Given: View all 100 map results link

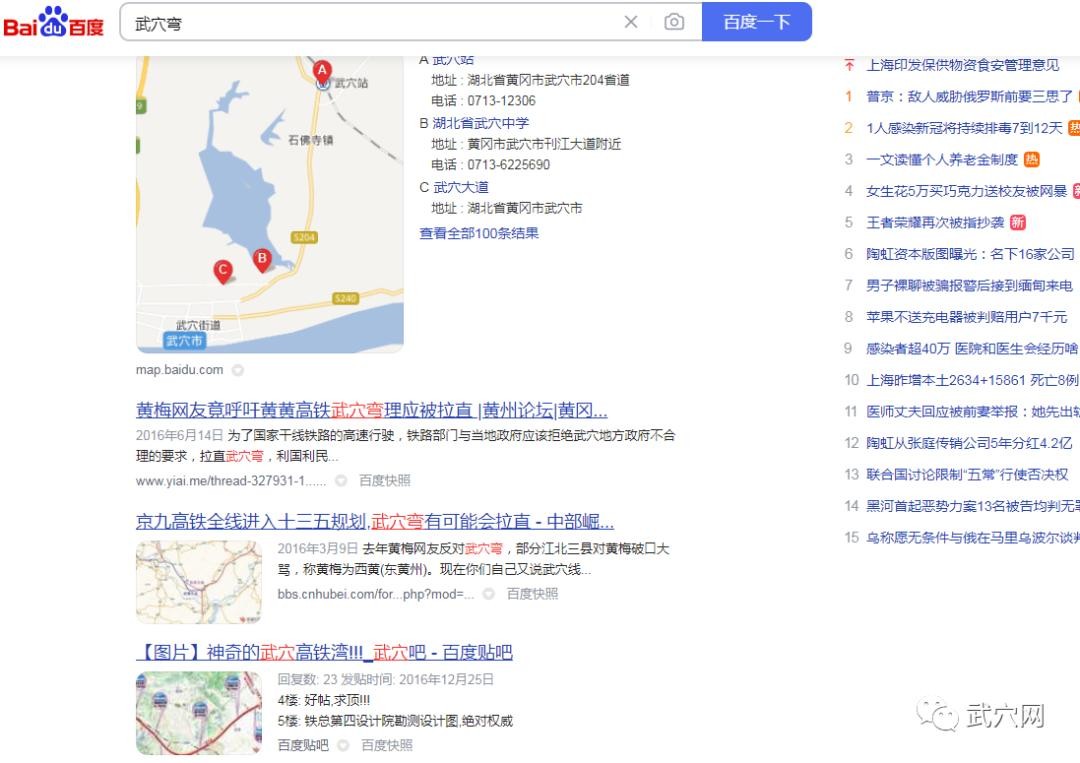Looking at the screenshot, I should click(x=479, y=233).
